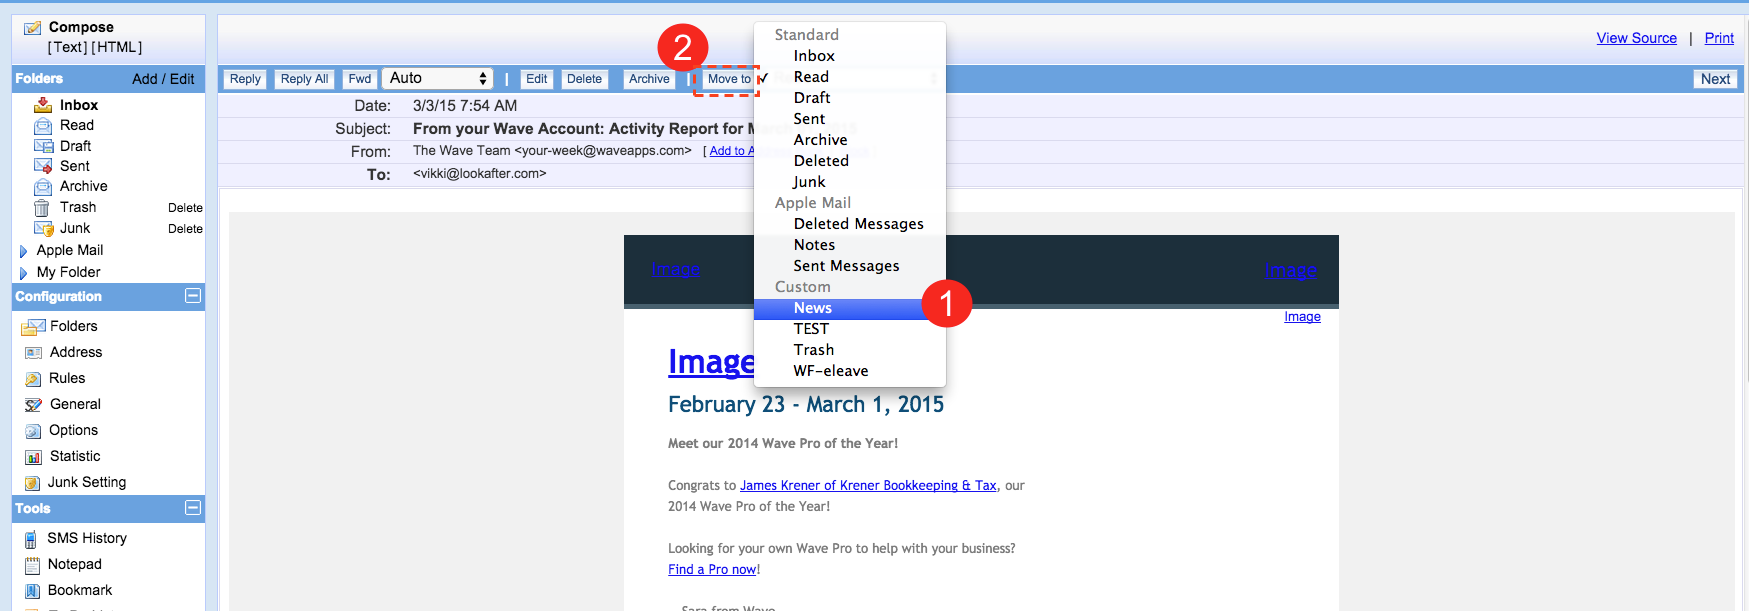Viewport: 1749px width, 611px height.
Task: Click the toolbar Delete button
Action: [x=584, y=79]
